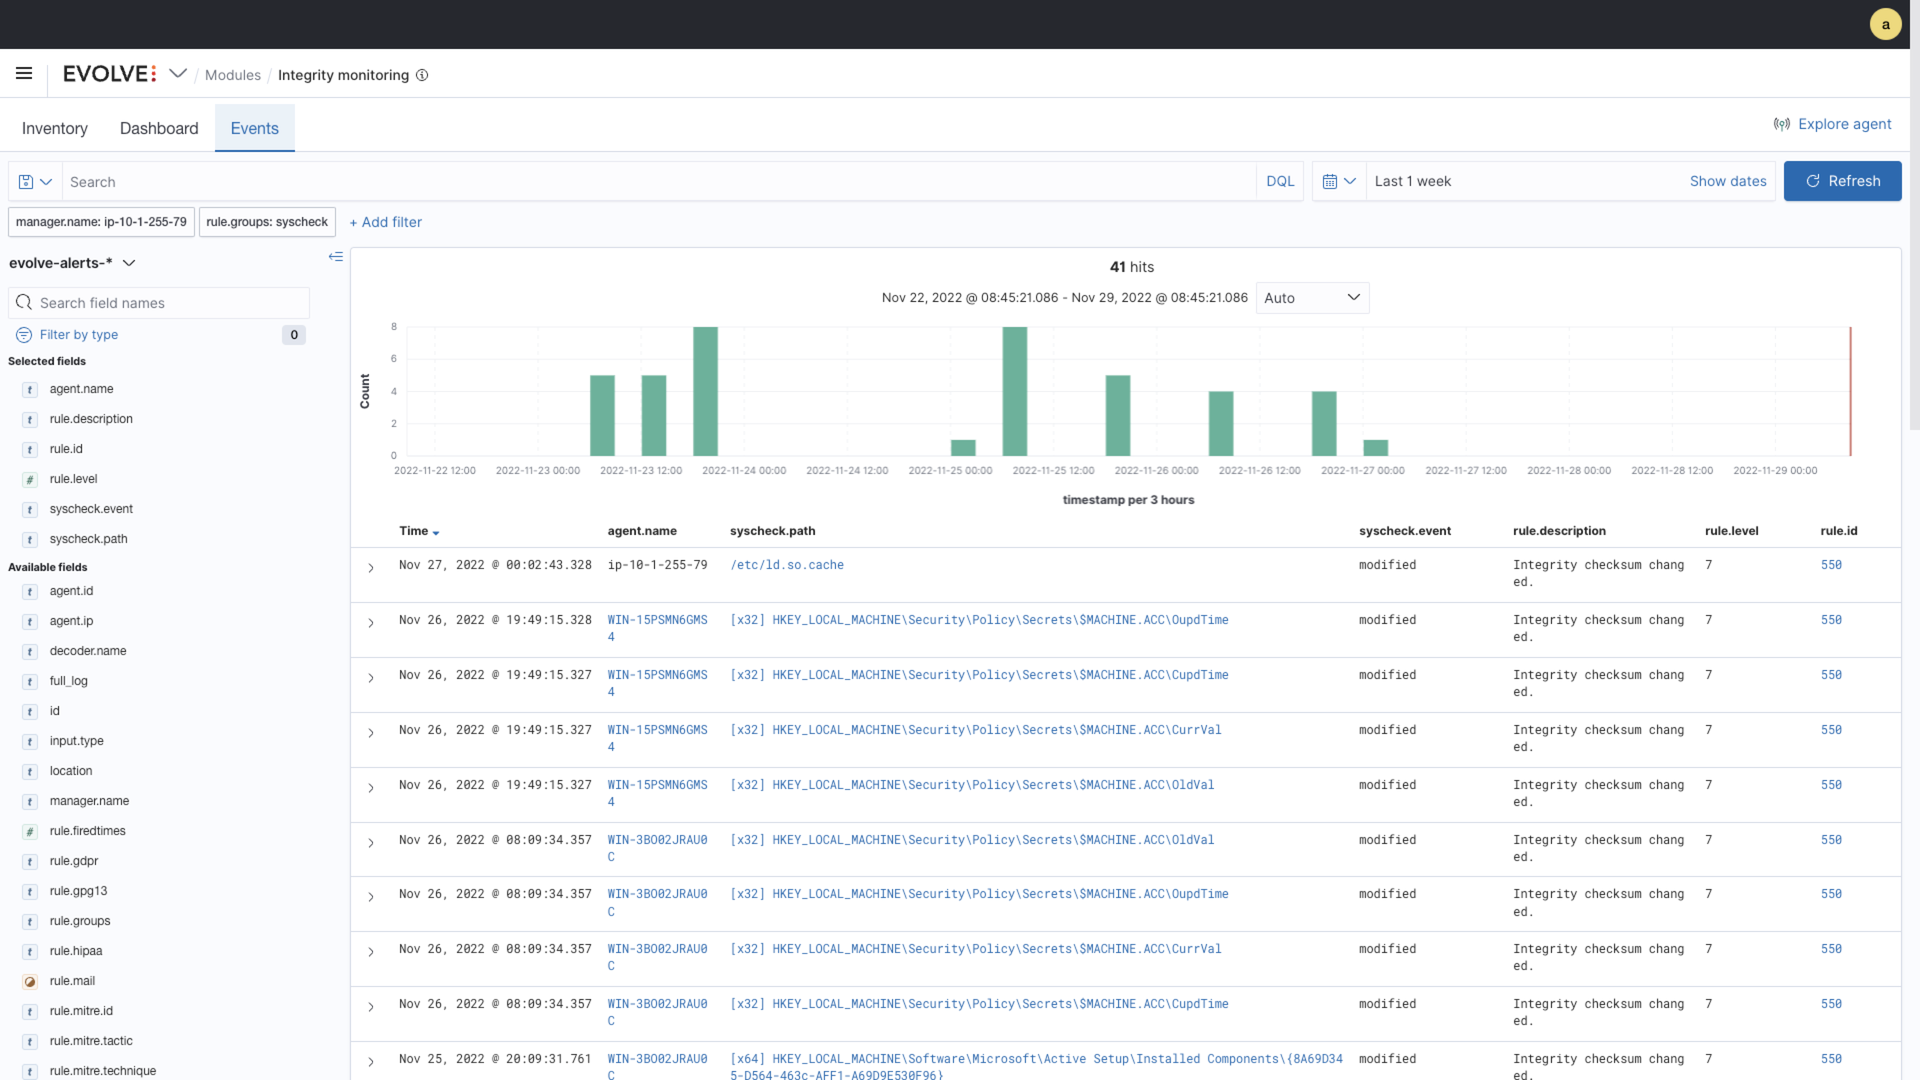Click the Filter by type icon
This screenshot has height=1080, width=1920.
point(24,335)
